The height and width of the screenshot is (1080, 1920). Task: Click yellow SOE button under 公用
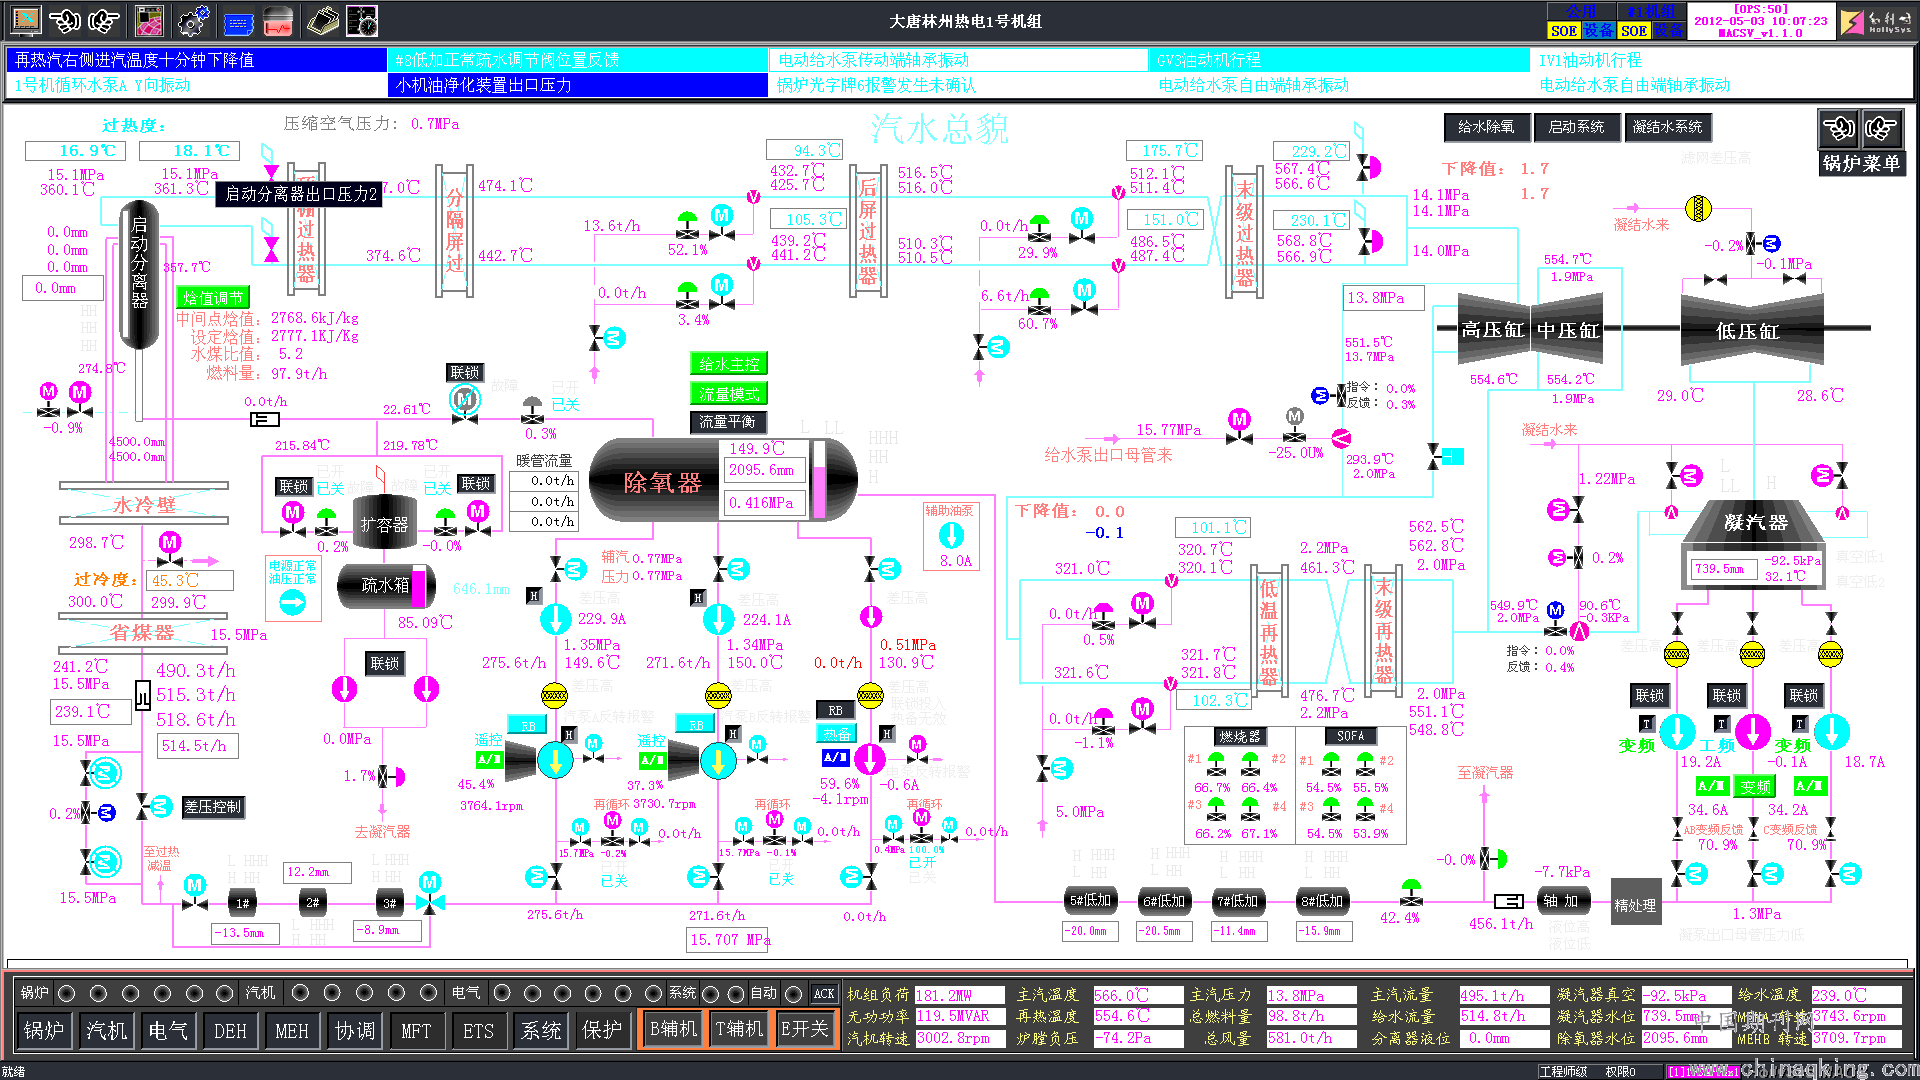click(1563, 31)
